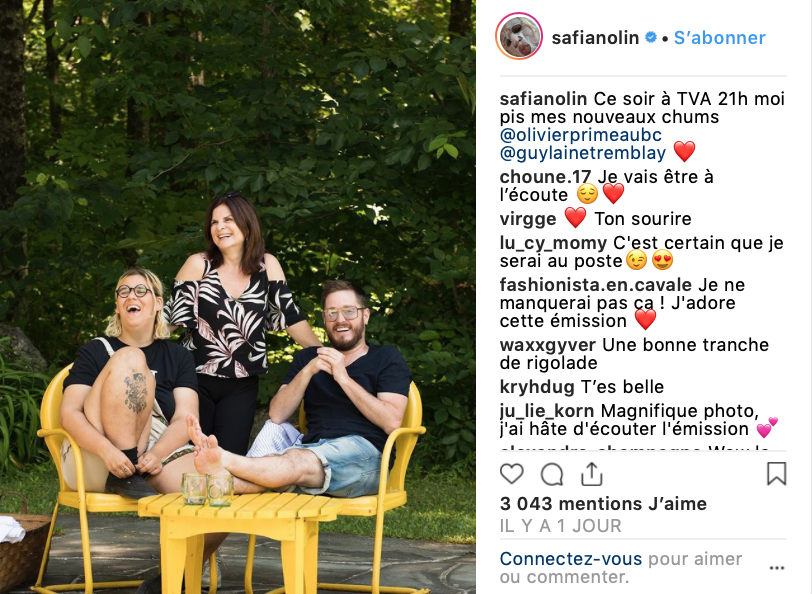
Task: Open the @olivierprimeaubc mention
Action: (x=581, y=135)
